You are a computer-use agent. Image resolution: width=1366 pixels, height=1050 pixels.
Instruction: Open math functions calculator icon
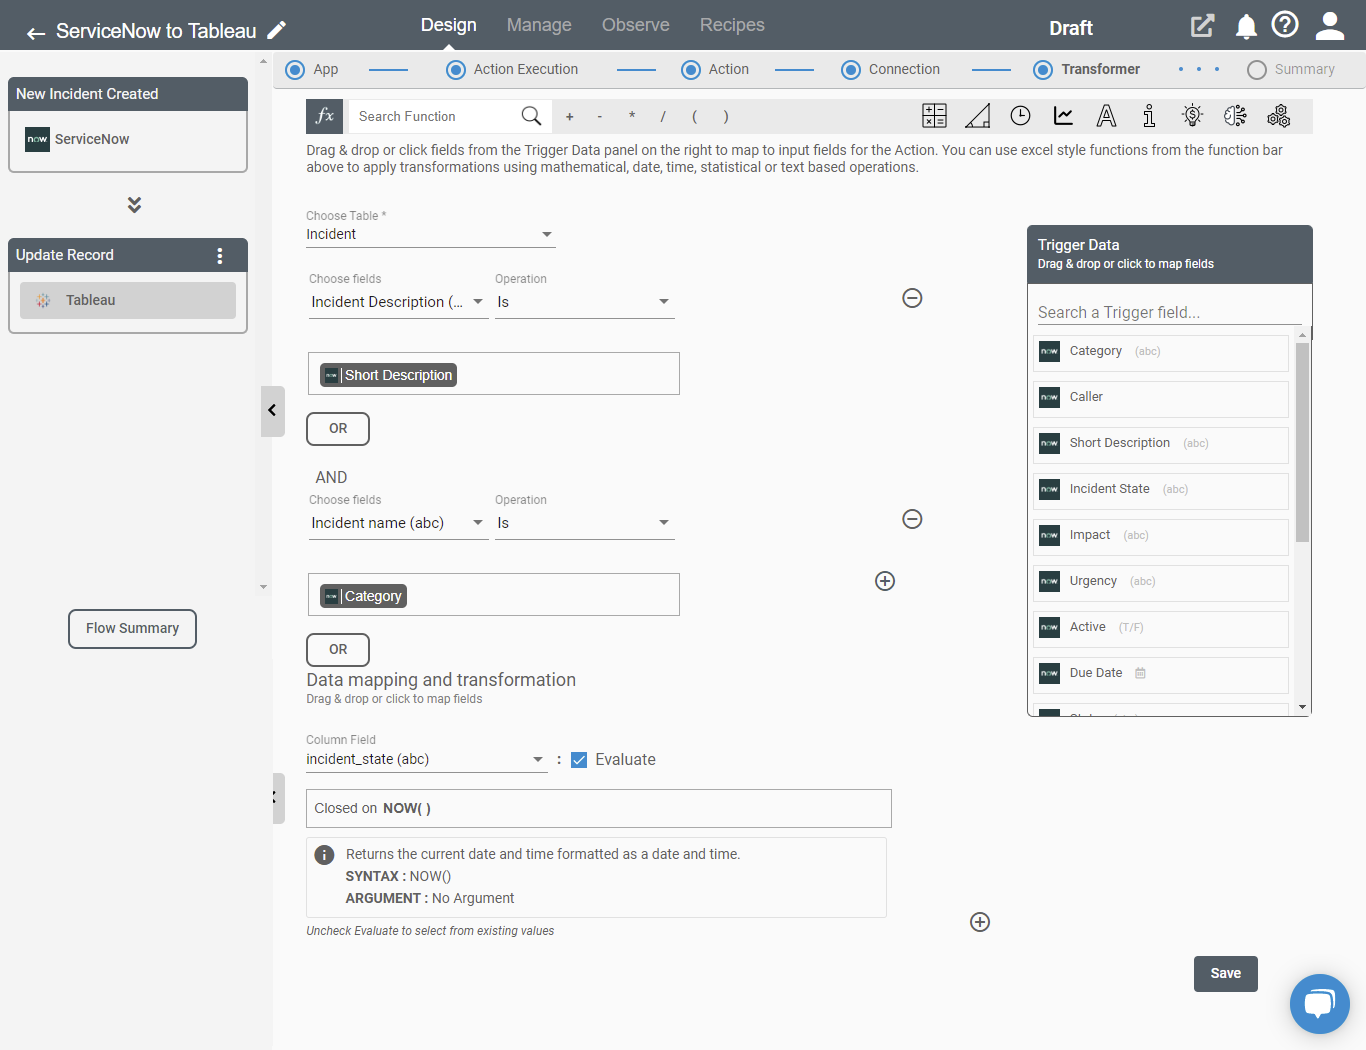point(934,116)
